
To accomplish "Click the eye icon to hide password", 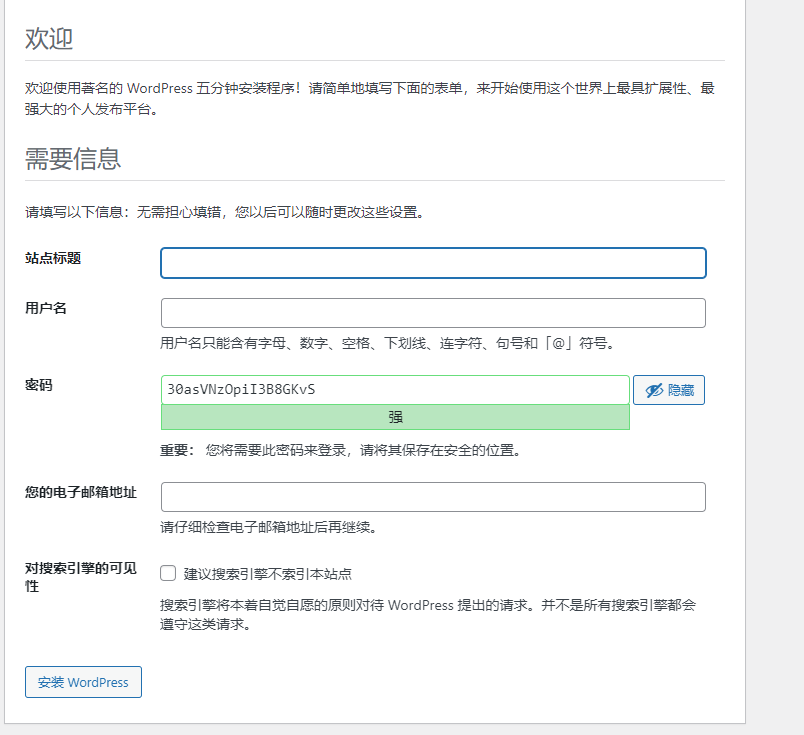I will pos(655,390).
